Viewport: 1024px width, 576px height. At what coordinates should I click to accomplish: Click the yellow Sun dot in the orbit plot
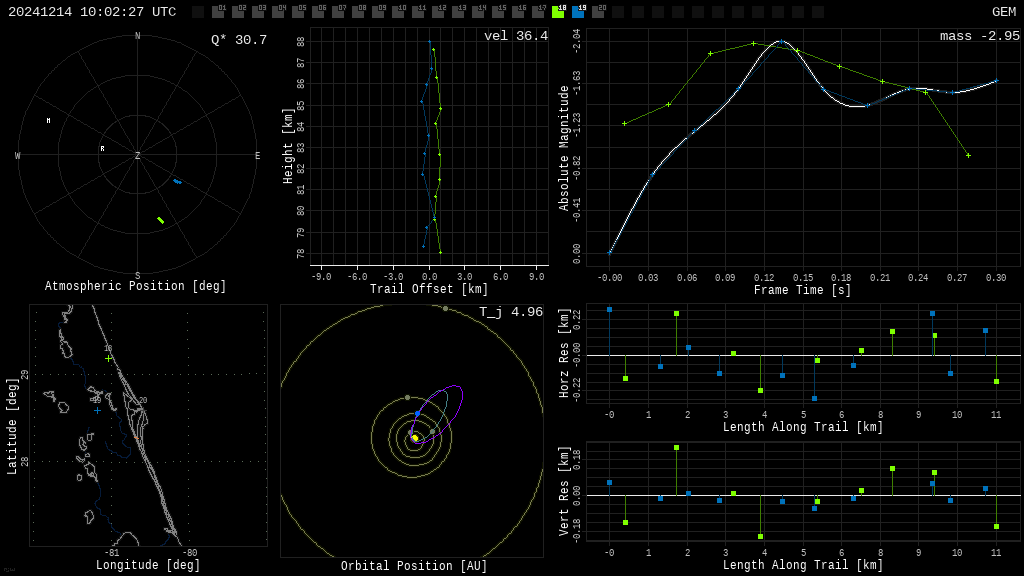point(415,438)
